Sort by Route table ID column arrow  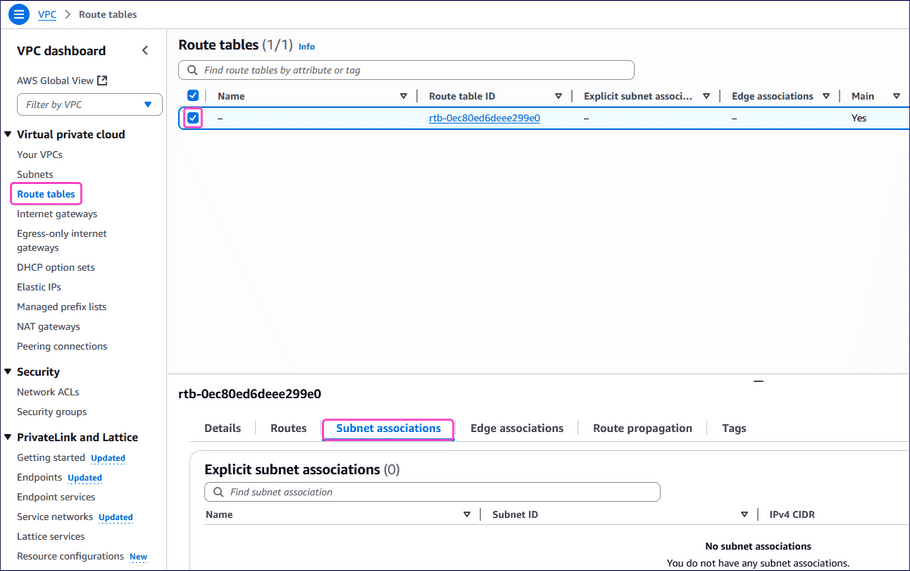click(558, 96)
